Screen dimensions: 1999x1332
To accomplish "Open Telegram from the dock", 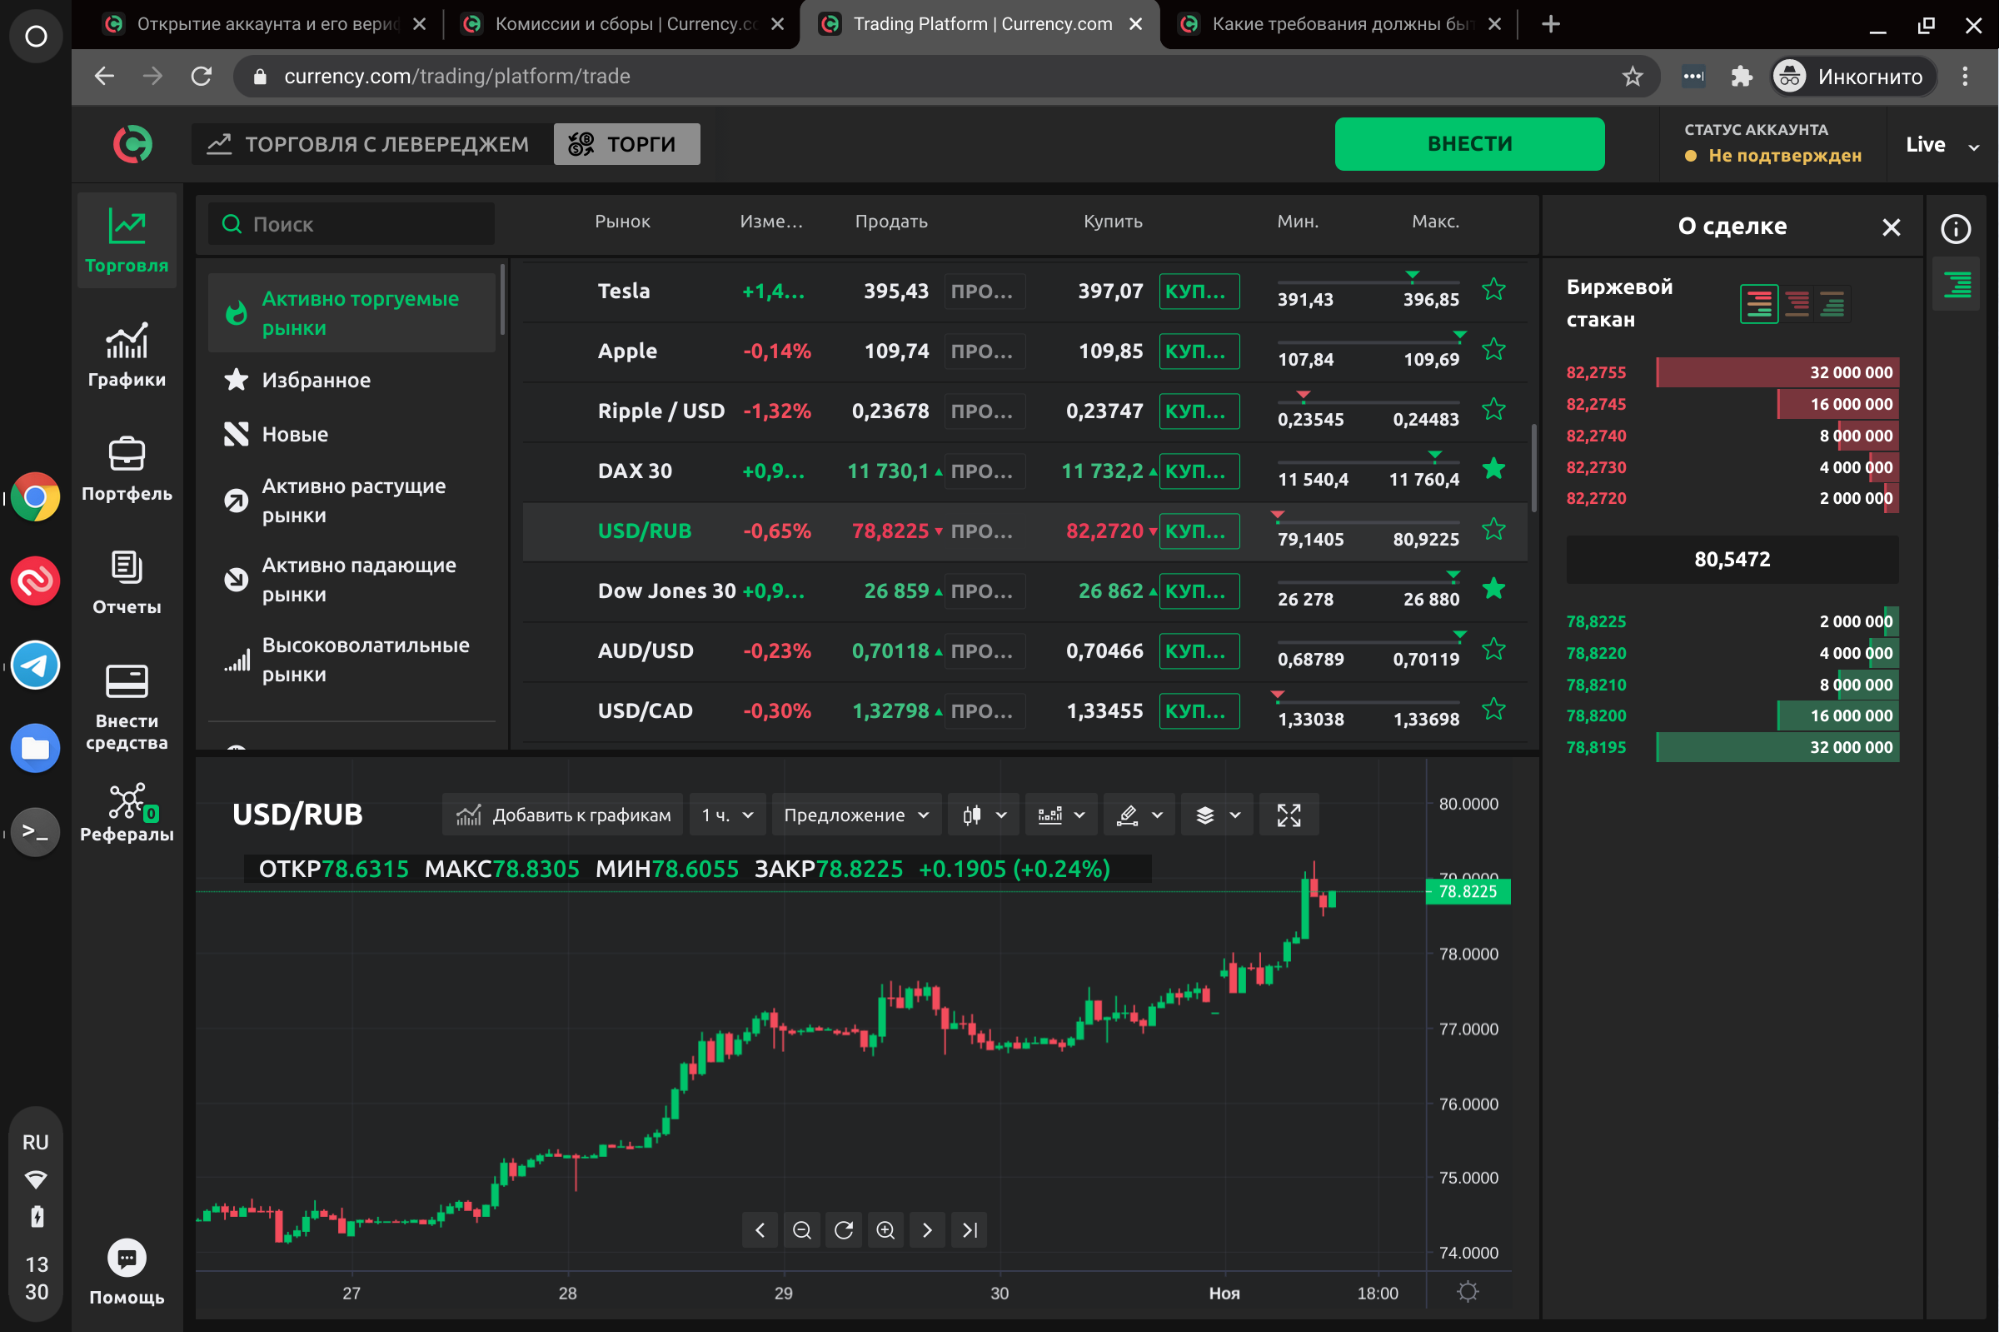I will 35,665.
